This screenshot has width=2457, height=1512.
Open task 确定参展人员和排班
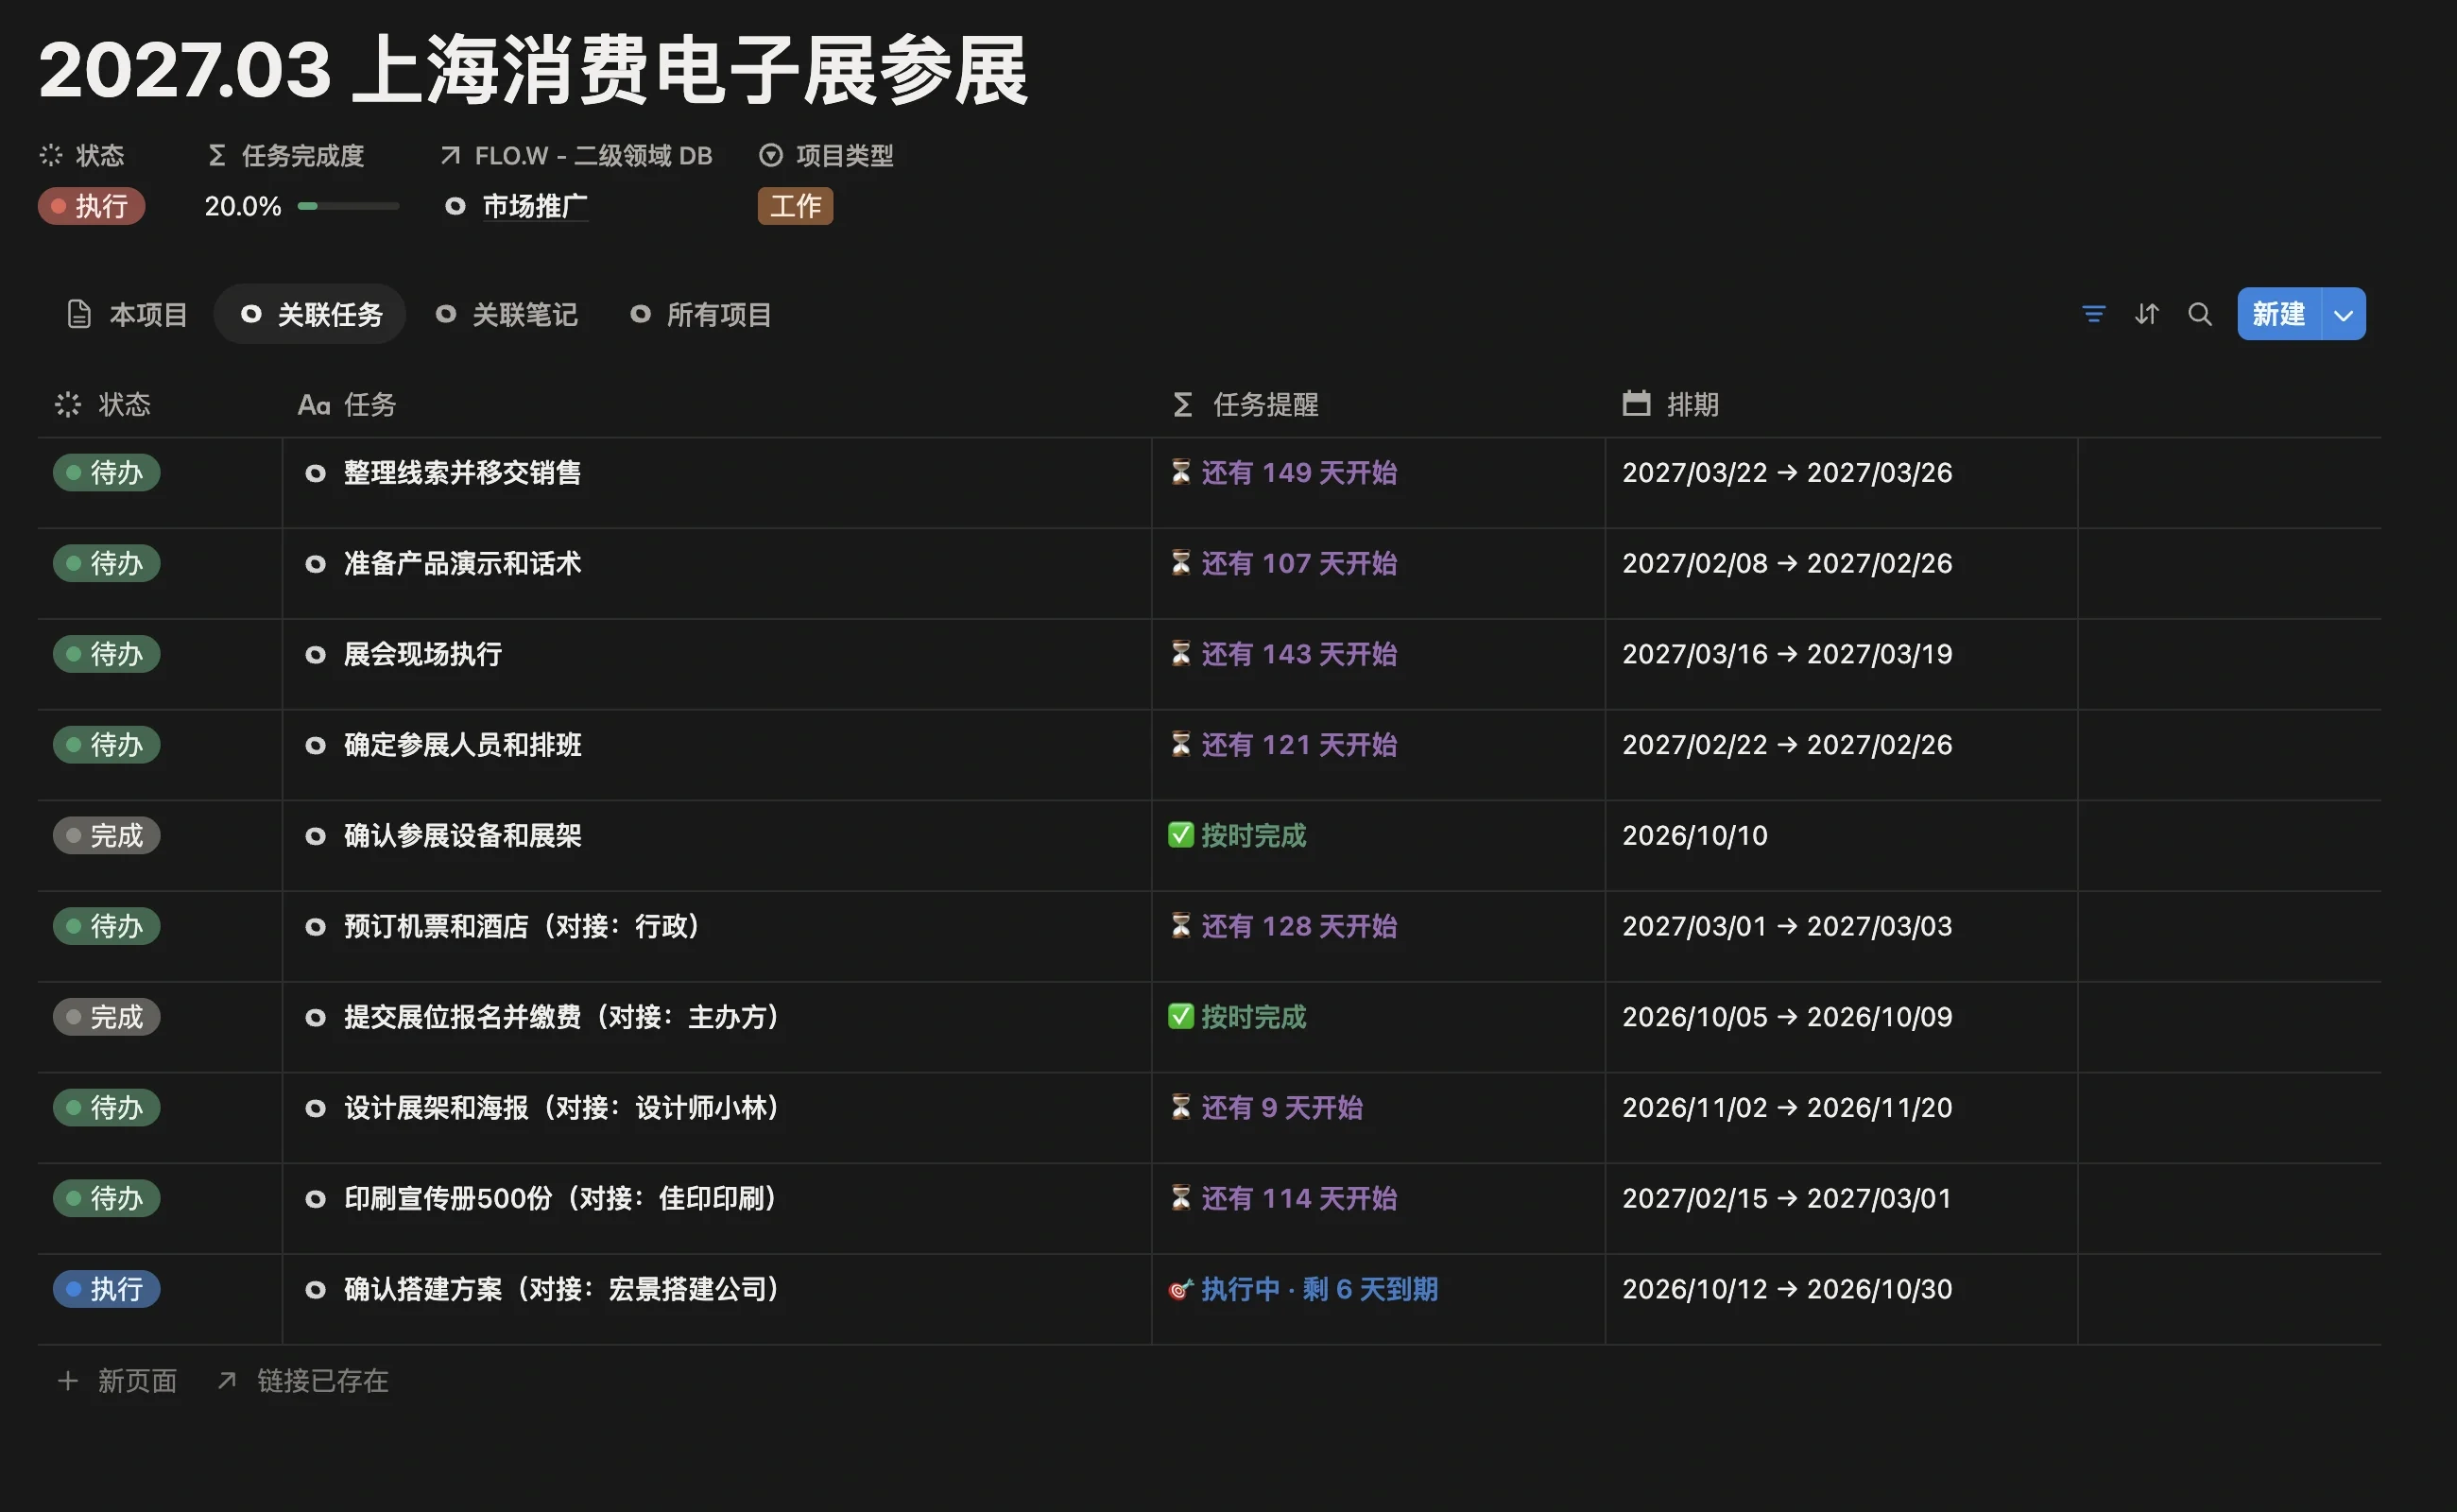[x=462, y=745]
